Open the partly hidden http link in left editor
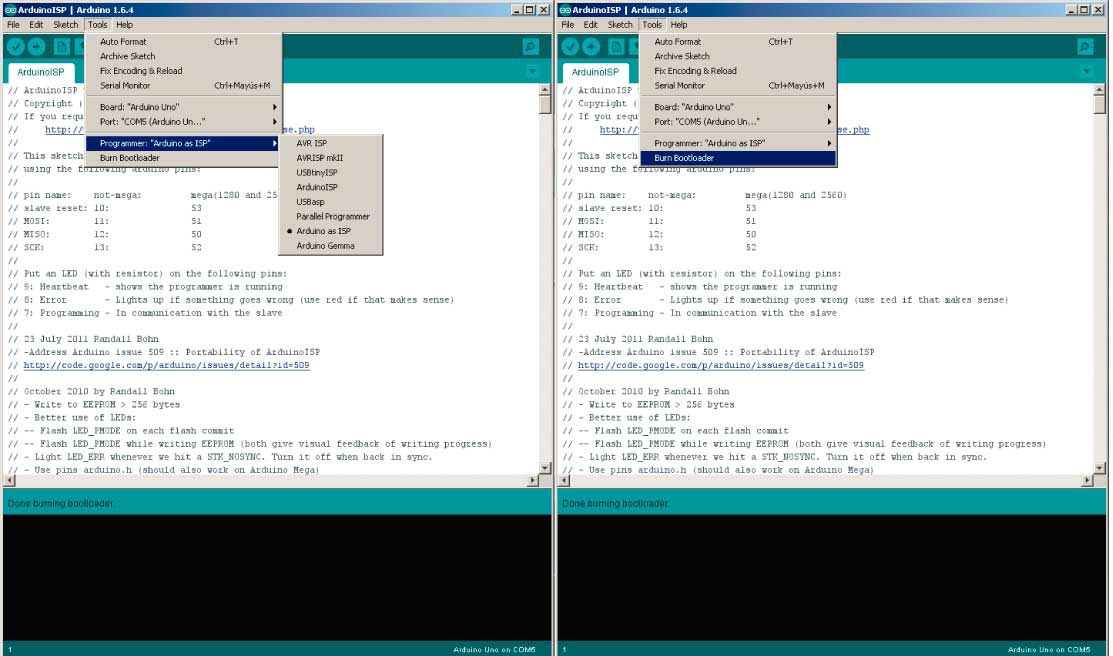This screenshot has width=1113, height=656. tap(65, 130)
